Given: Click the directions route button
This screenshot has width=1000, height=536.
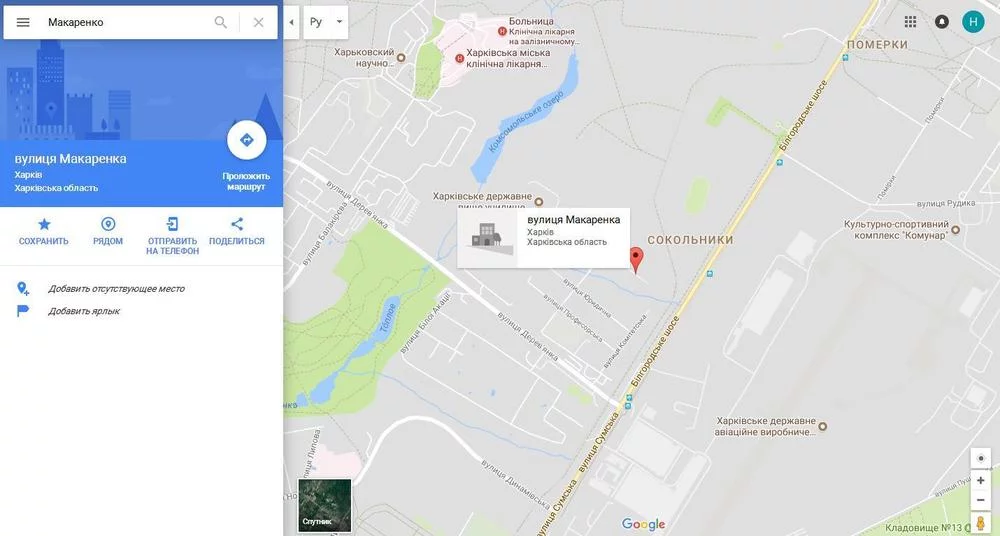Looking at the screenshot, I should click(246, 140).
